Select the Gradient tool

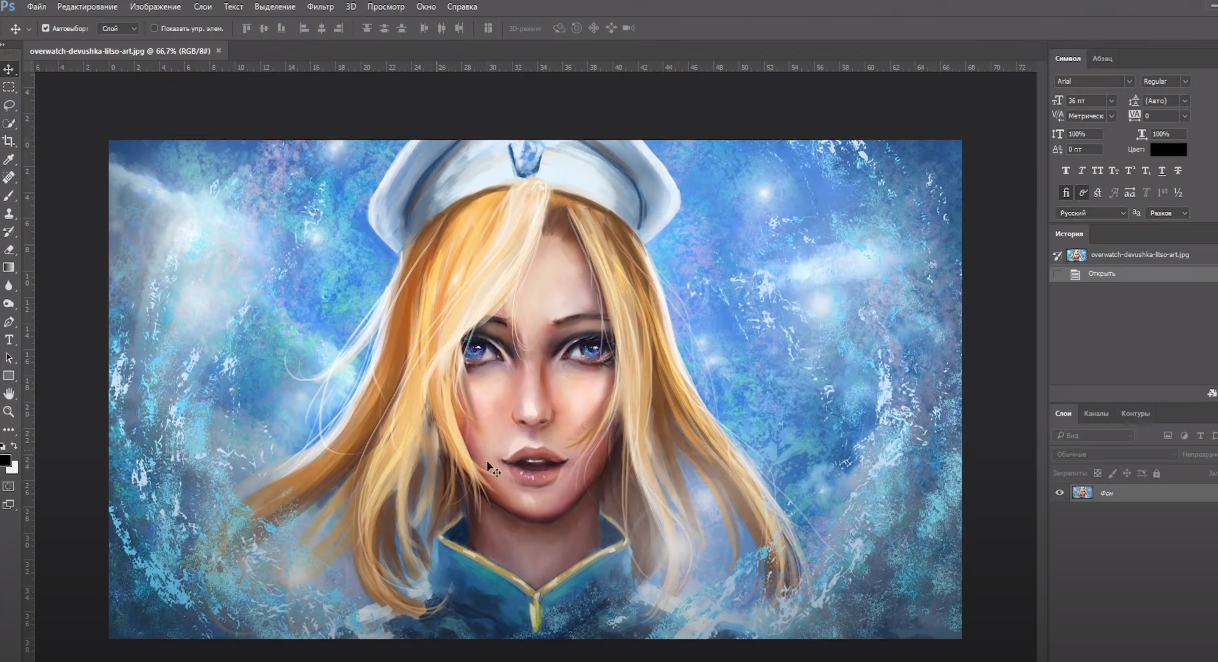9,267
